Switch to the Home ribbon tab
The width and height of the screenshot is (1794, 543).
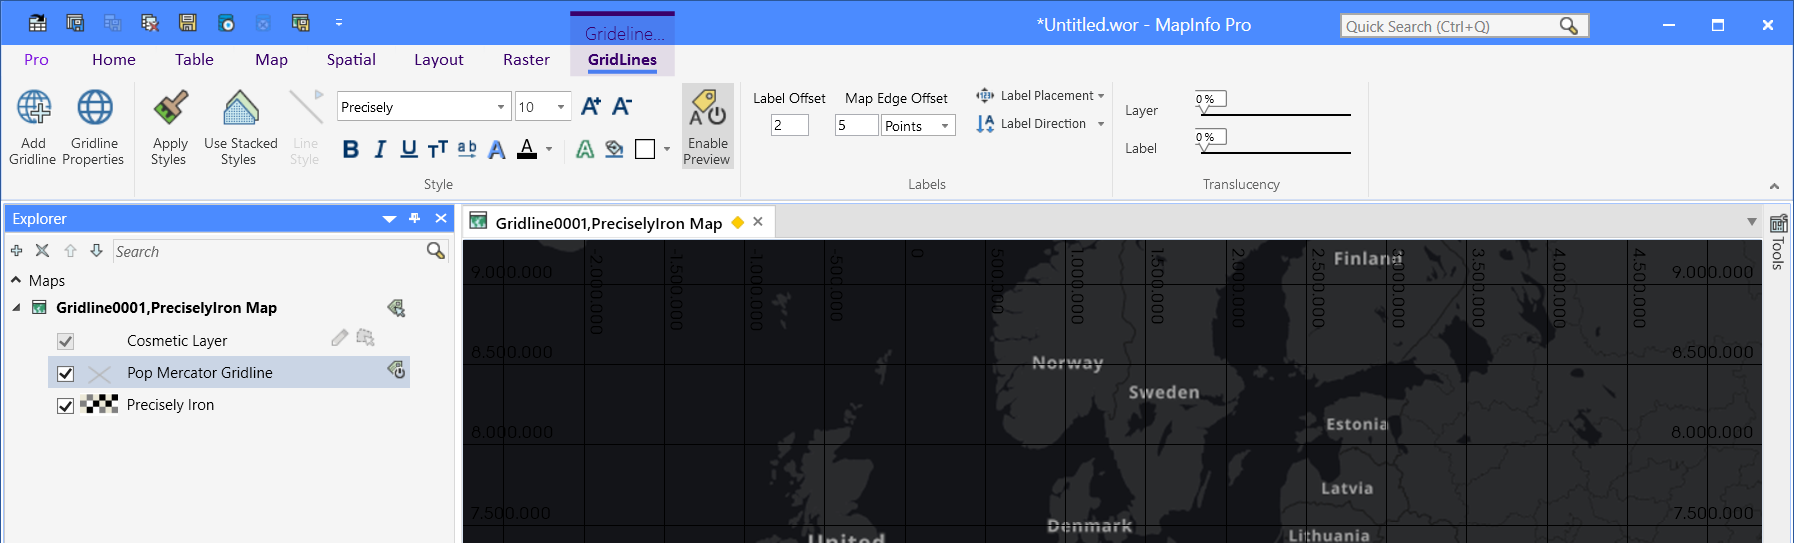click(x=114, y=60)
